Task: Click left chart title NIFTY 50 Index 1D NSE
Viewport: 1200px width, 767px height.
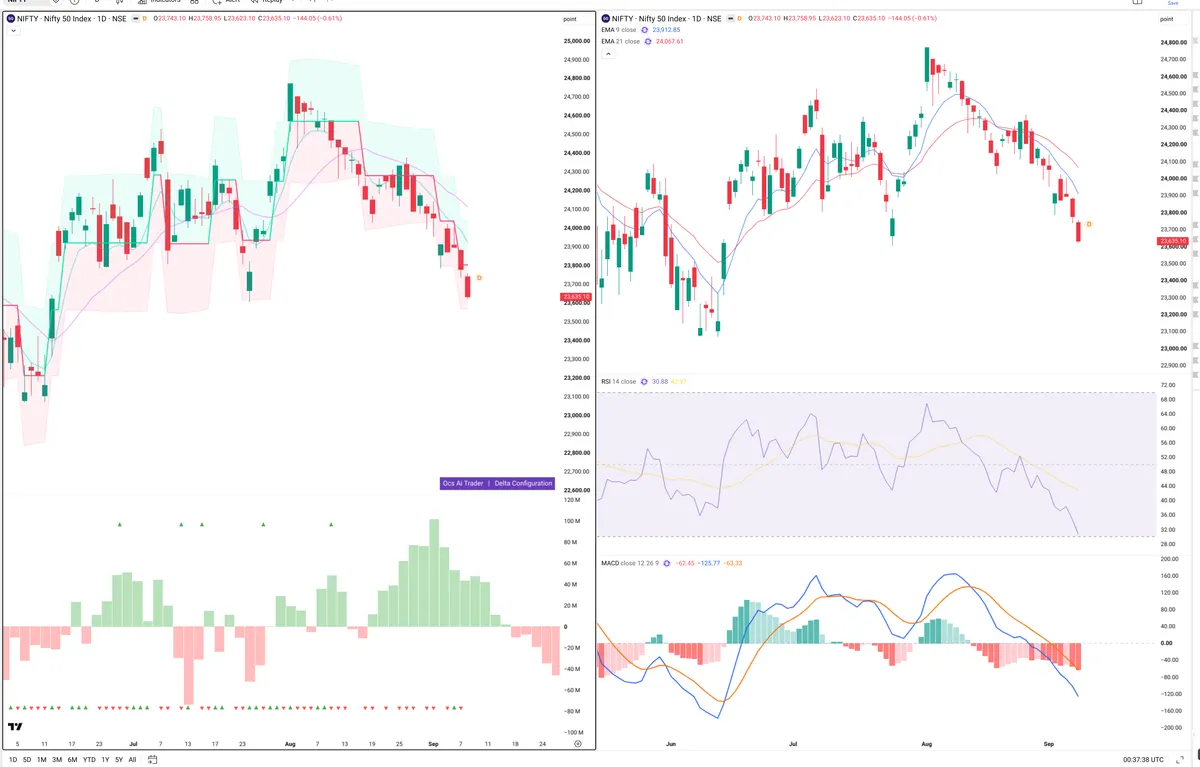Action: (x=74, y=18)
